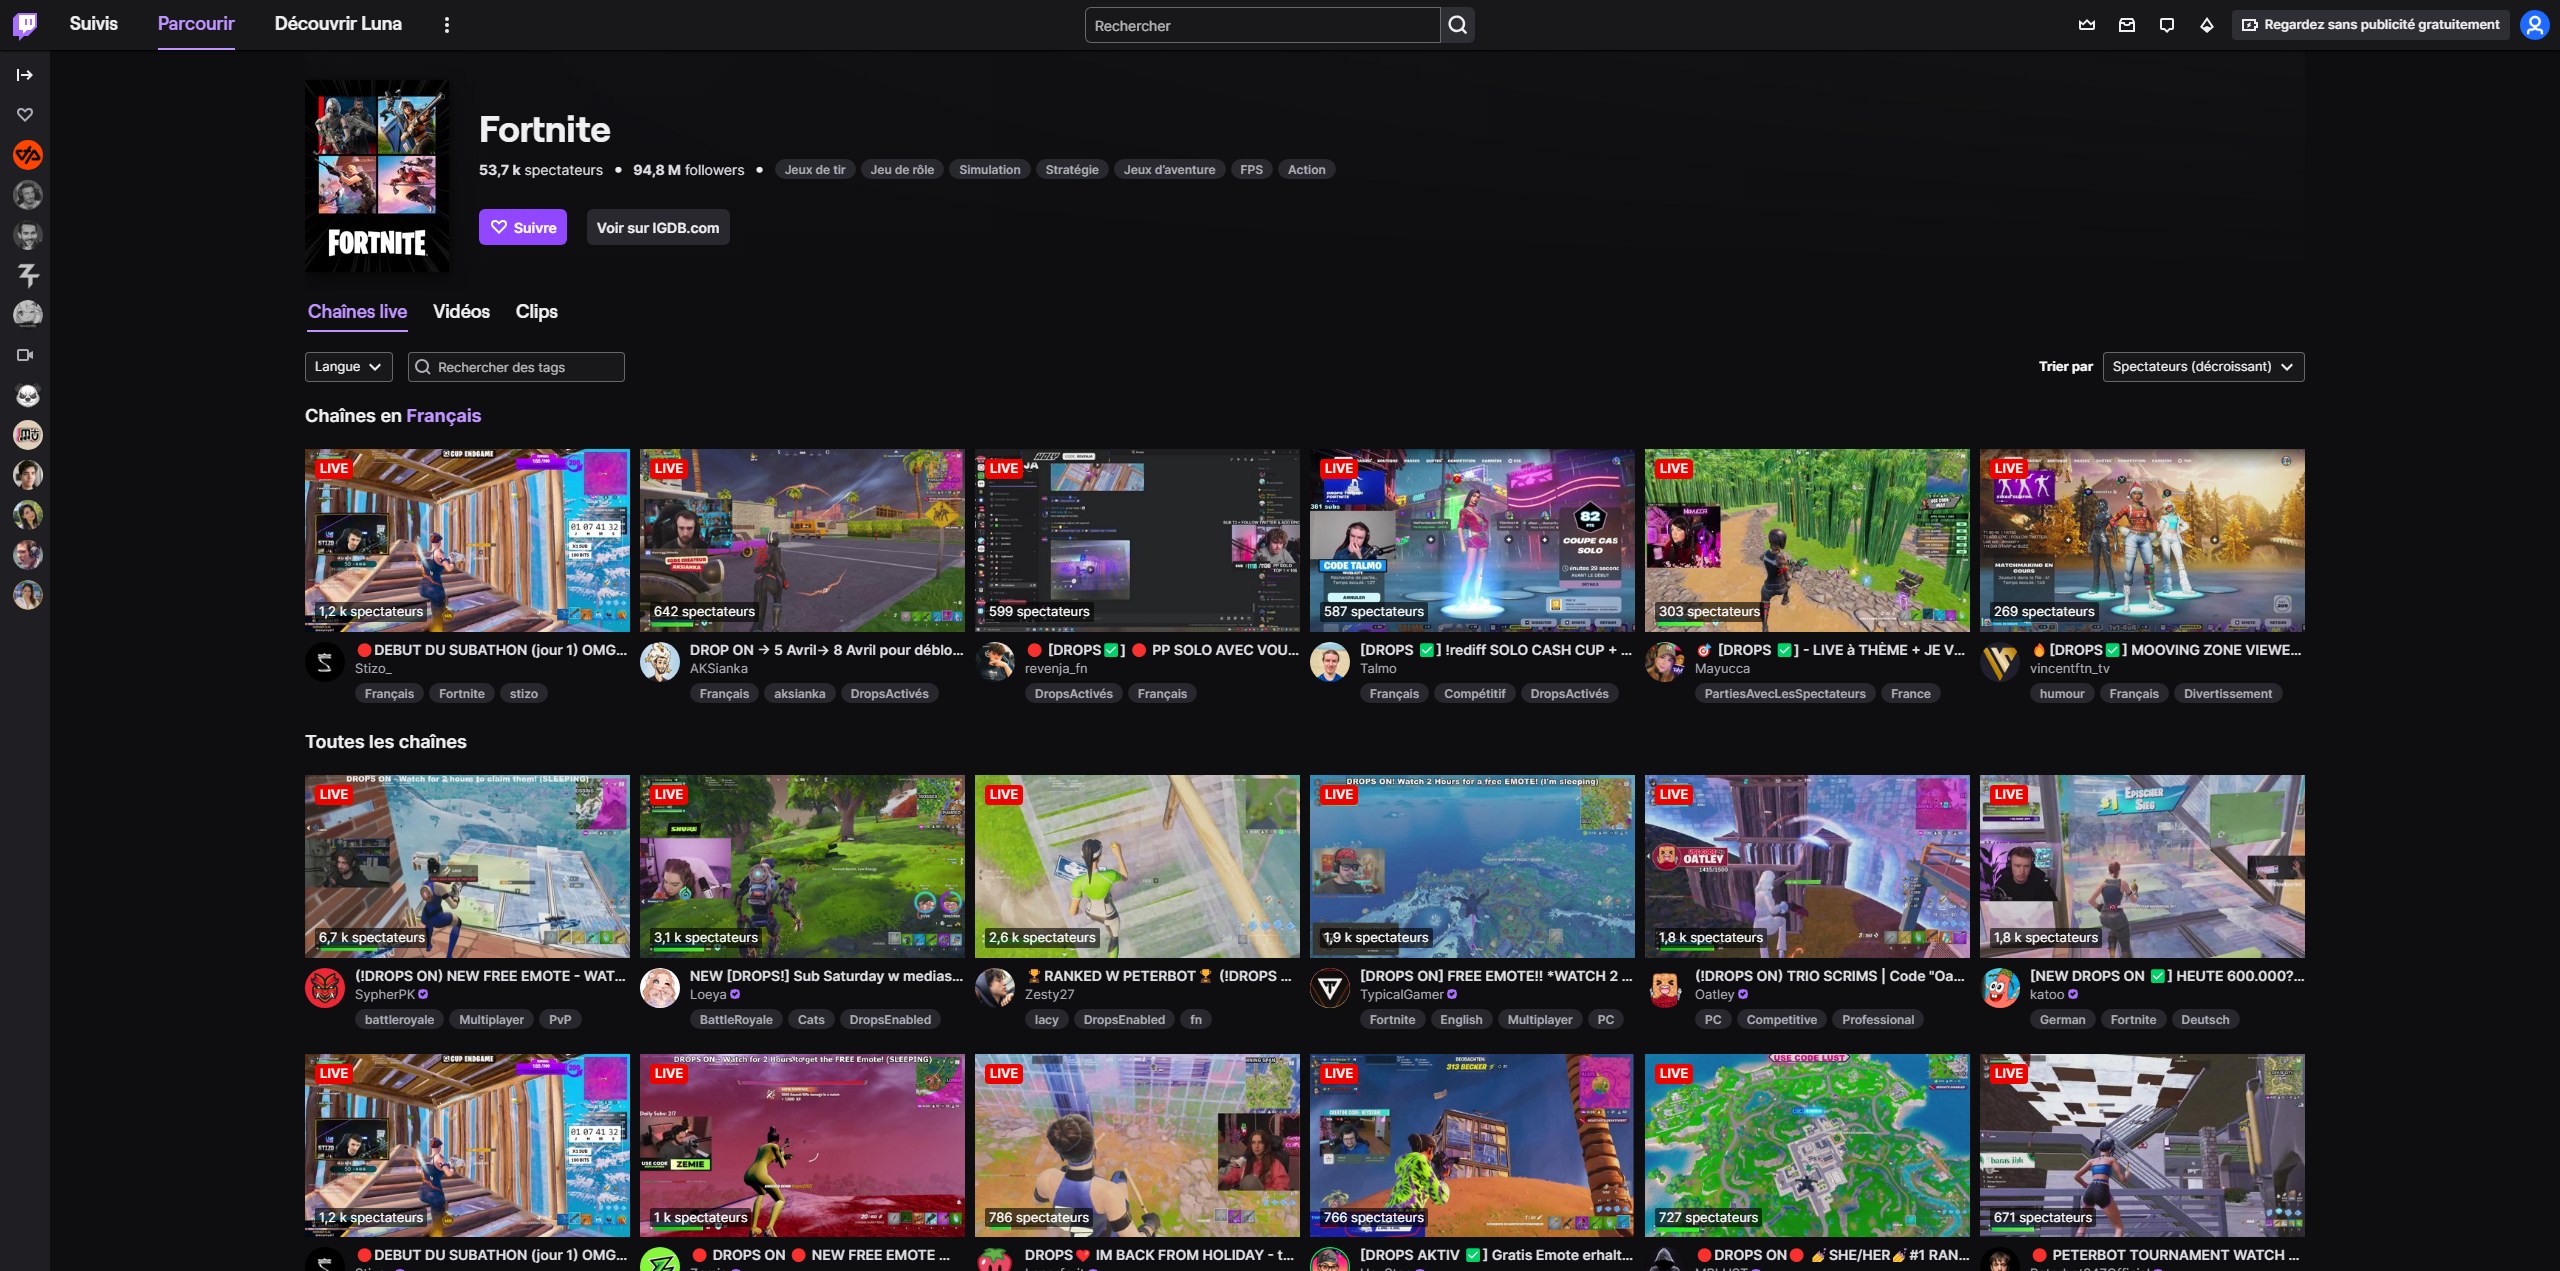Image resolution: width=2560 pixels, height=1271 pixels.
Task: Open the Prime Gaming crown icon
Action: (x=2086, y=25)
